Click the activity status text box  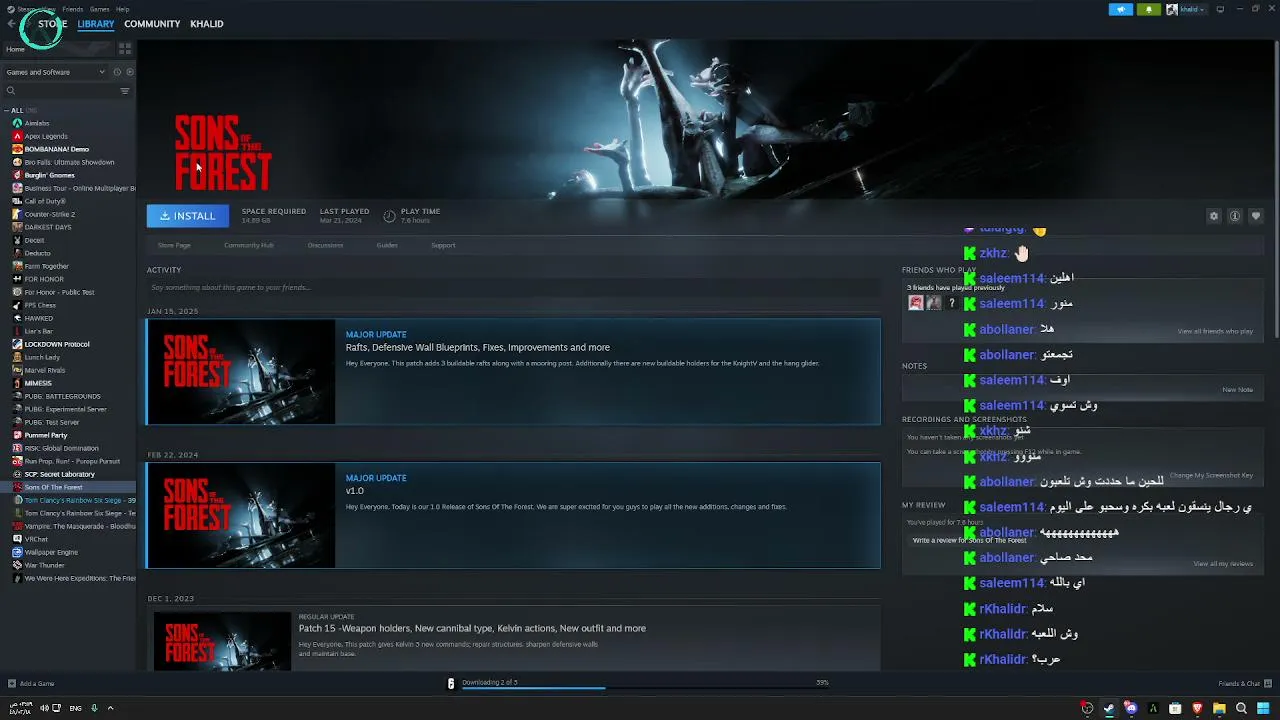(x=513, y=288)
